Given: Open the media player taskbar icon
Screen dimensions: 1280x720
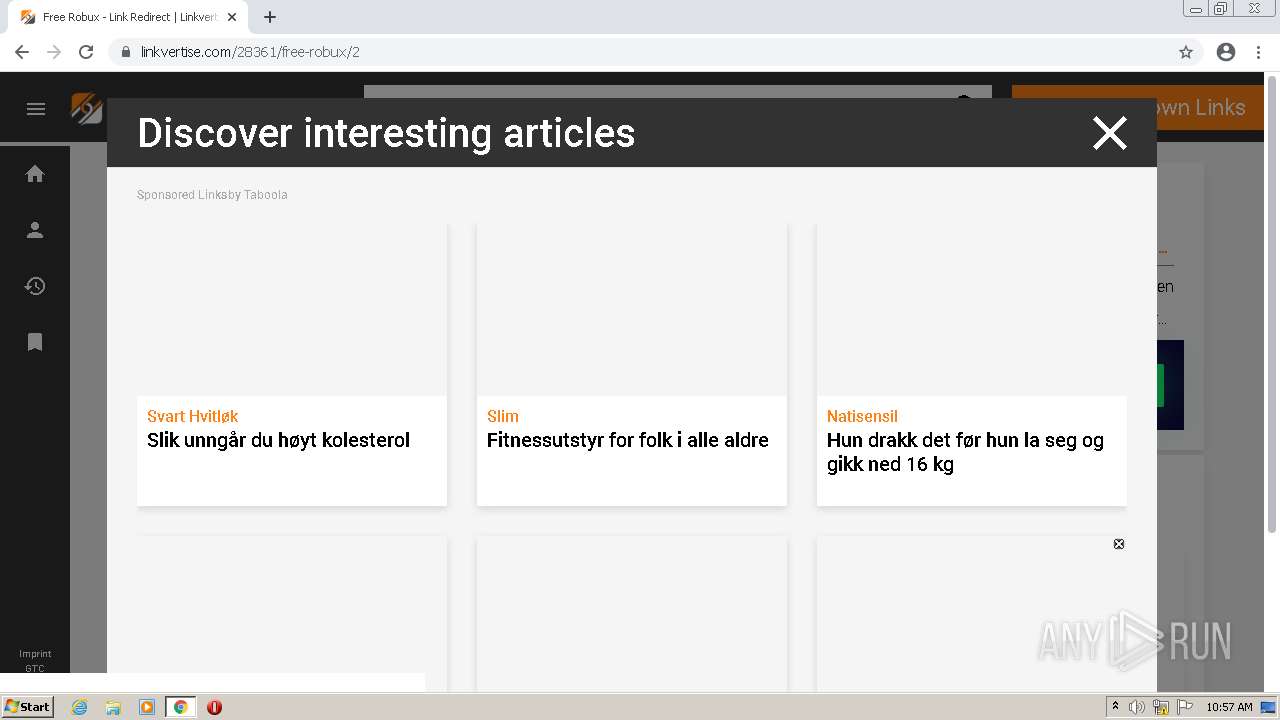Looking at the screenshot, I should pos(147,707).
